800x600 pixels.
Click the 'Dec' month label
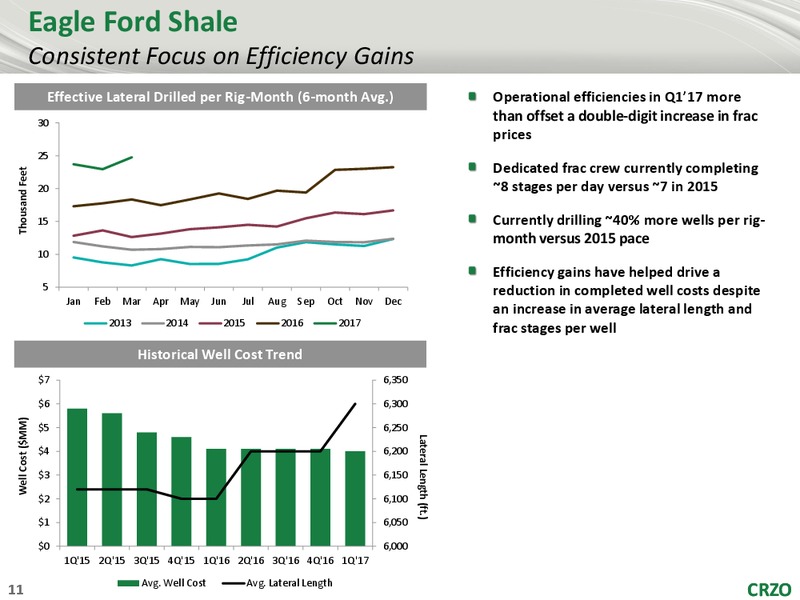pyautogui.click(x=393, y=302)
